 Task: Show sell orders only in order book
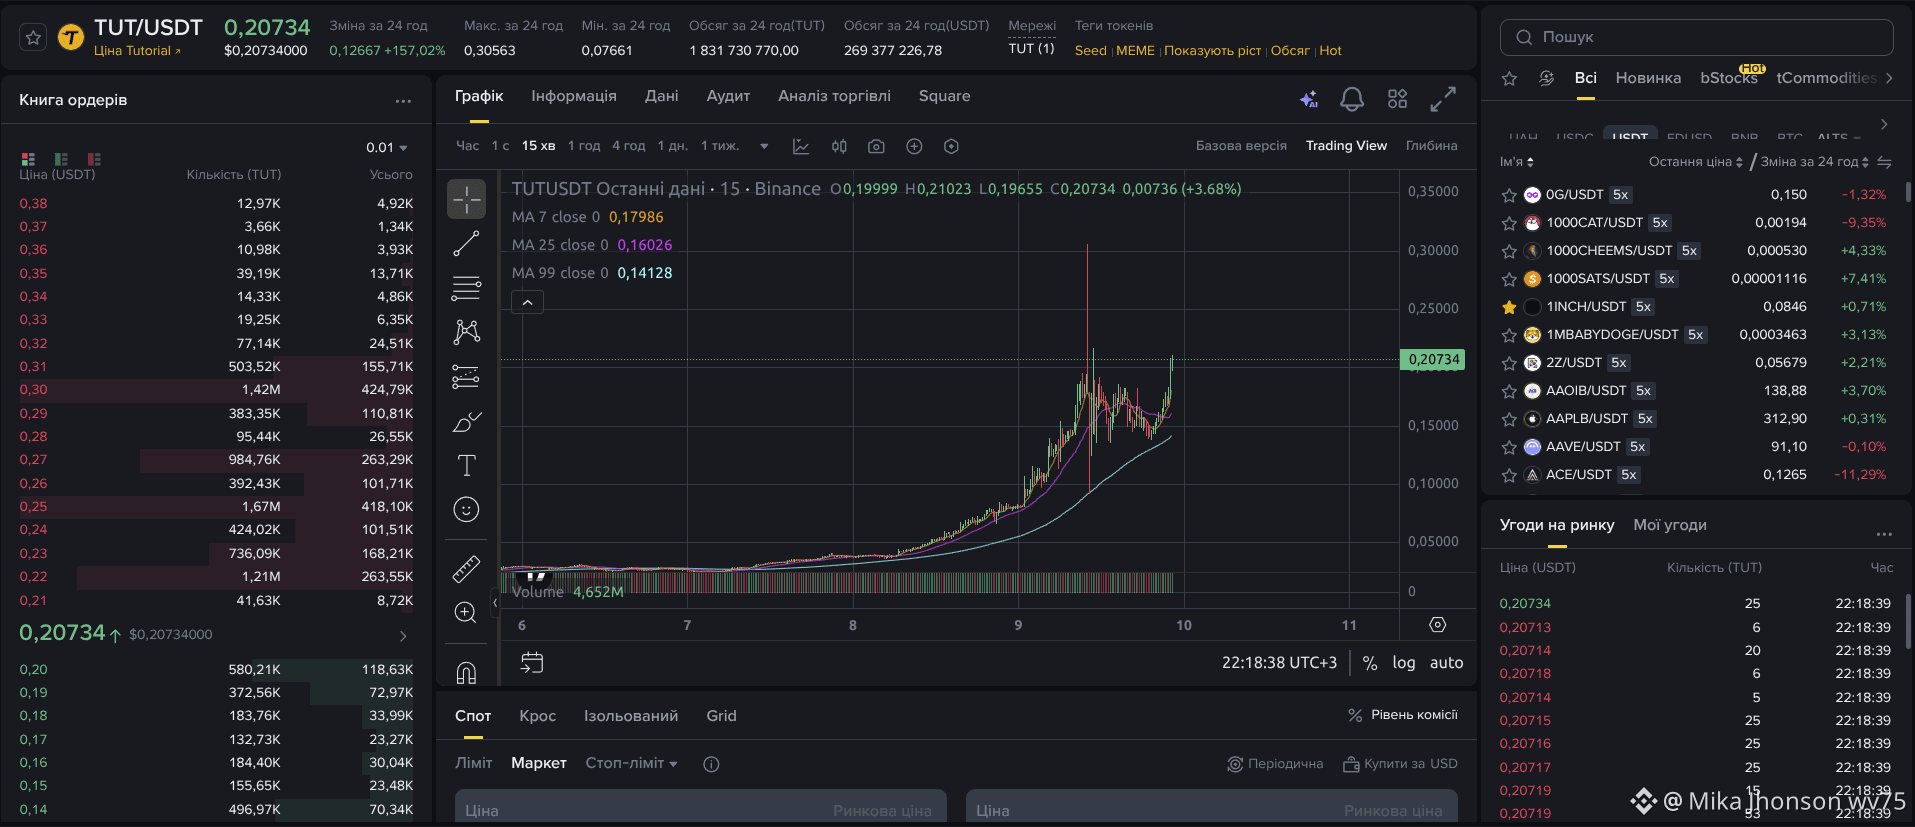94,159
